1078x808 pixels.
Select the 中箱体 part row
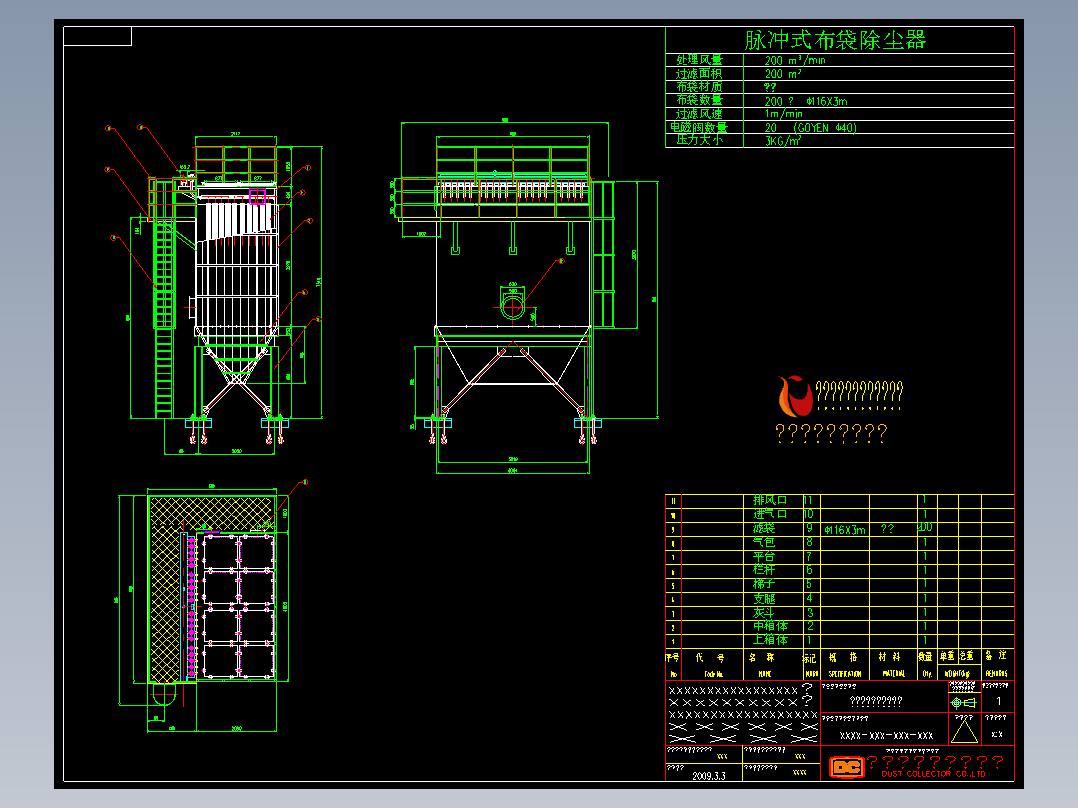(x=839, y=626)
